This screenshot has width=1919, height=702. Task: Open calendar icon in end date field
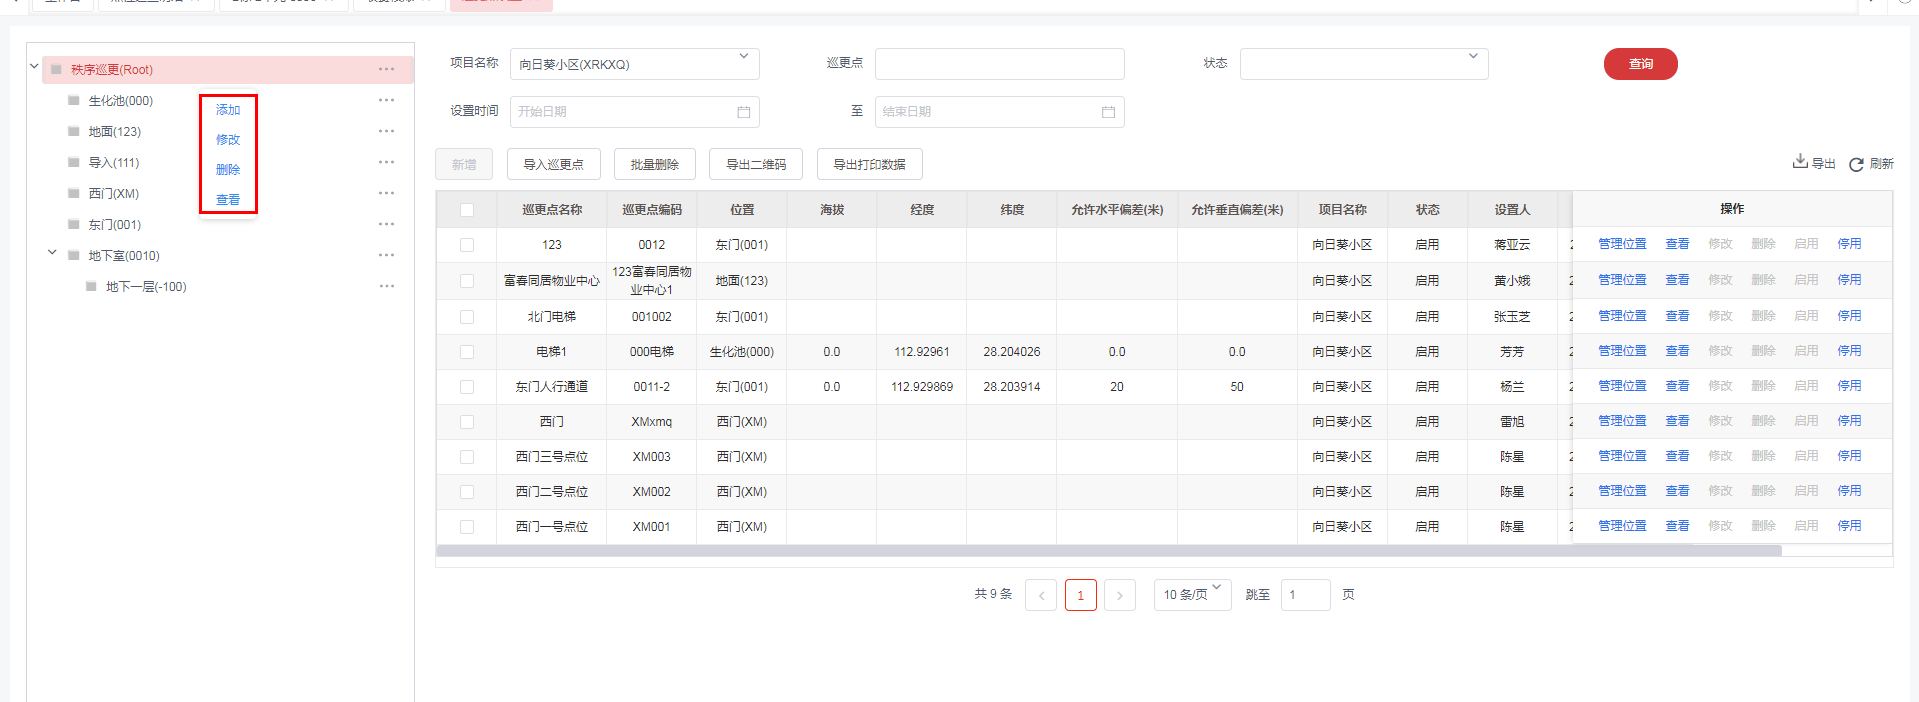[1108, 112]
